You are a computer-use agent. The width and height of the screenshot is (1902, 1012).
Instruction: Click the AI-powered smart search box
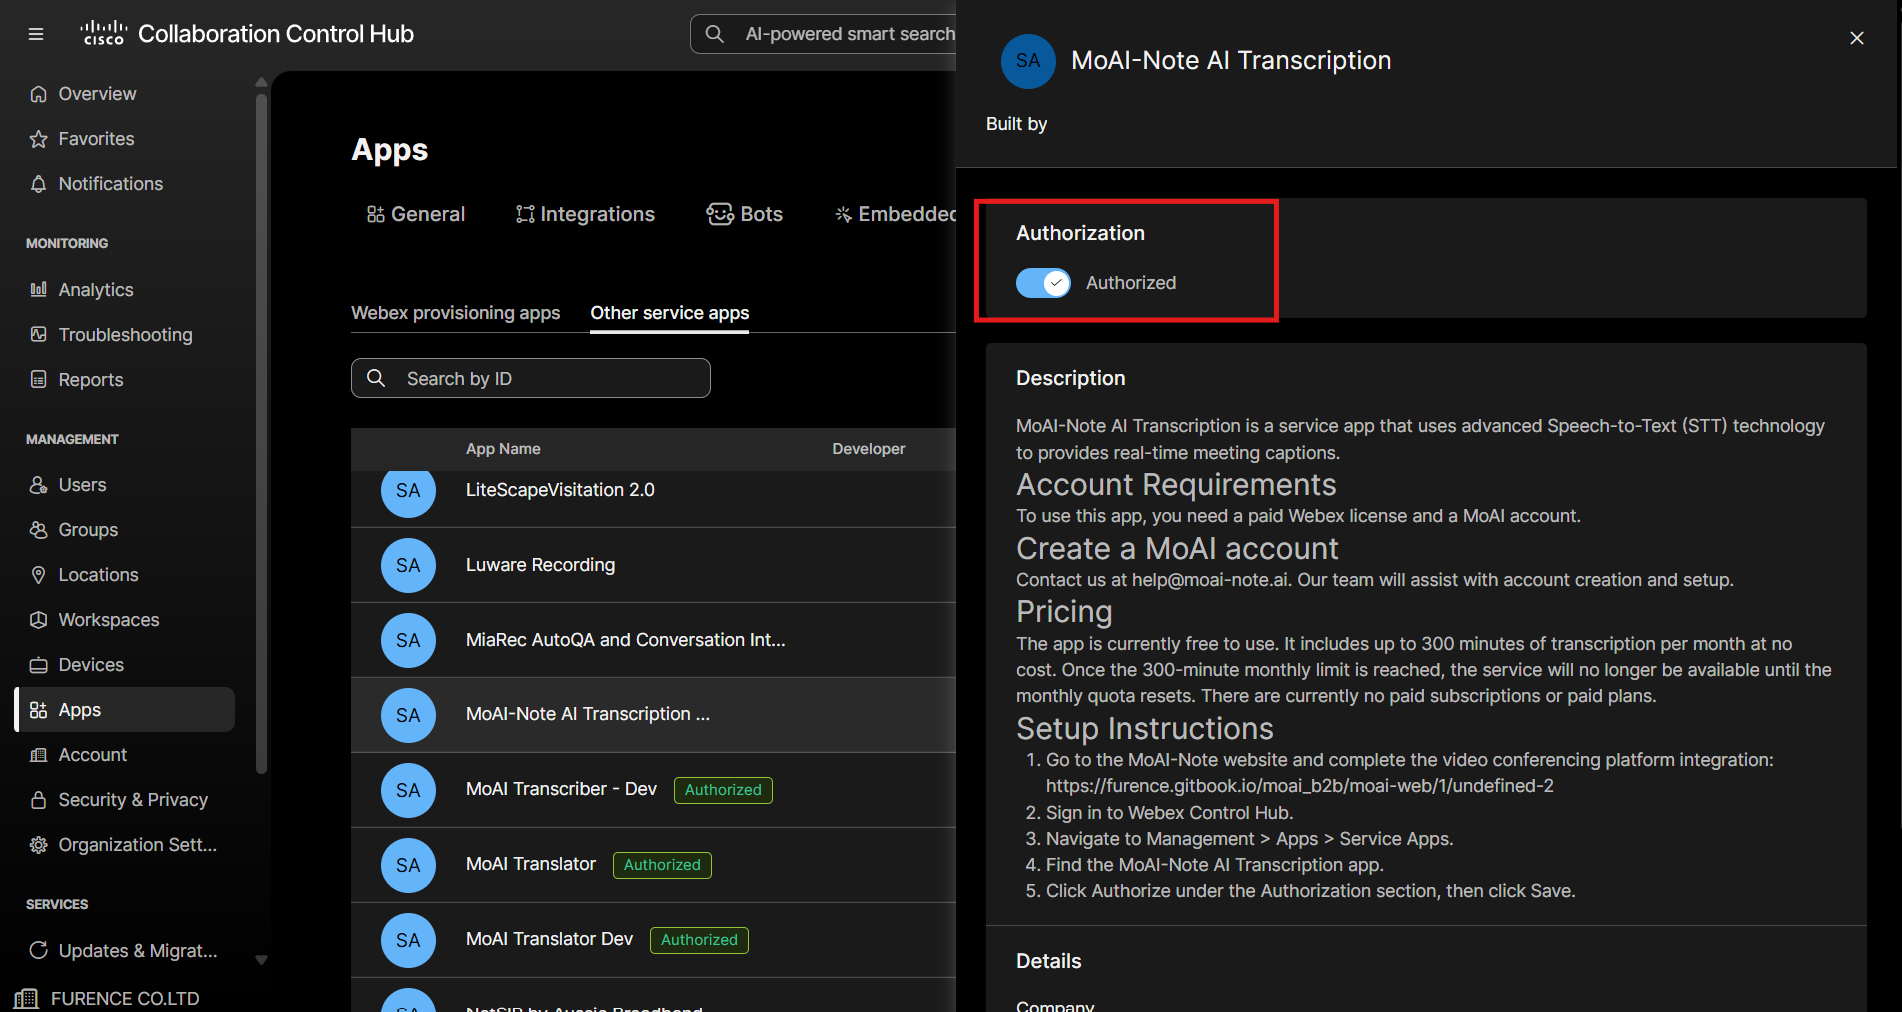click(x=824, y=34)
